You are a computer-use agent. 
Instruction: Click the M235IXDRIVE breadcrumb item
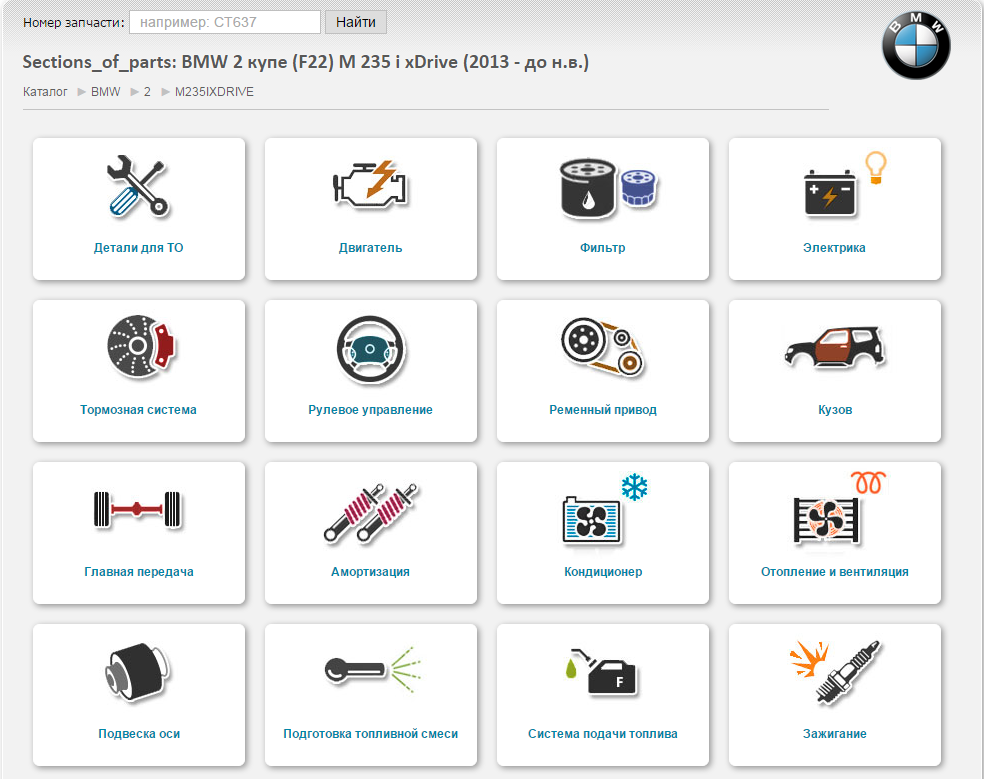click(214, 92)
